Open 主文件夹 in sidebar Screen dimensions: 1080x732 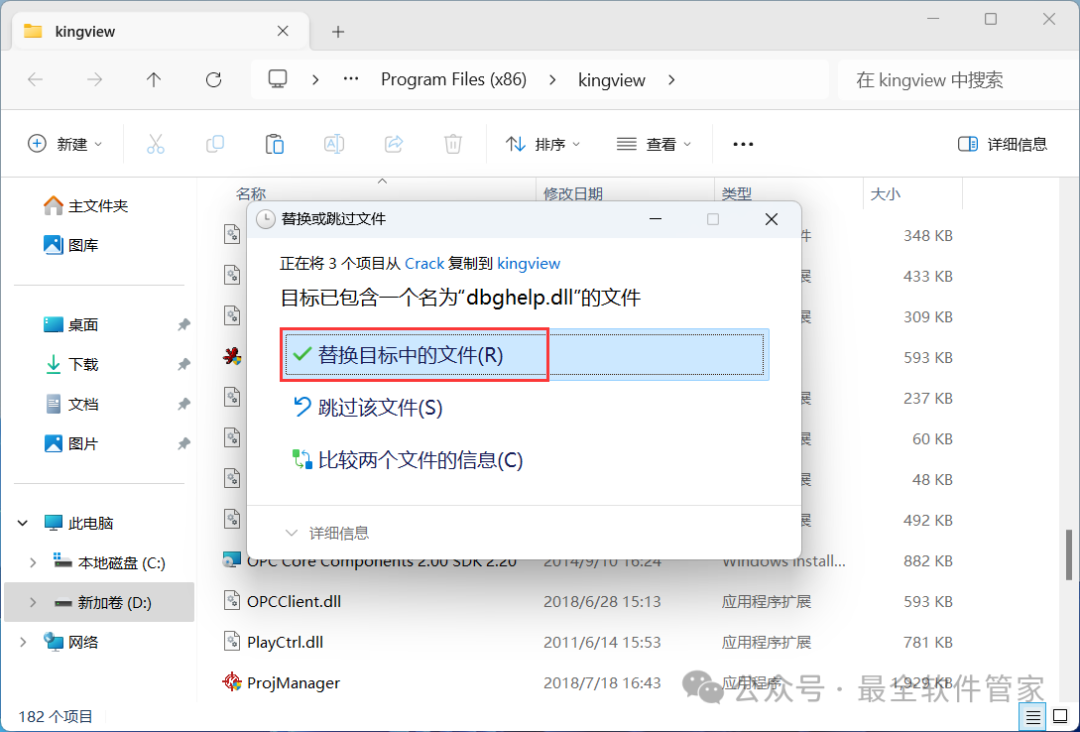pyautogui.click(x=85, y=205)
